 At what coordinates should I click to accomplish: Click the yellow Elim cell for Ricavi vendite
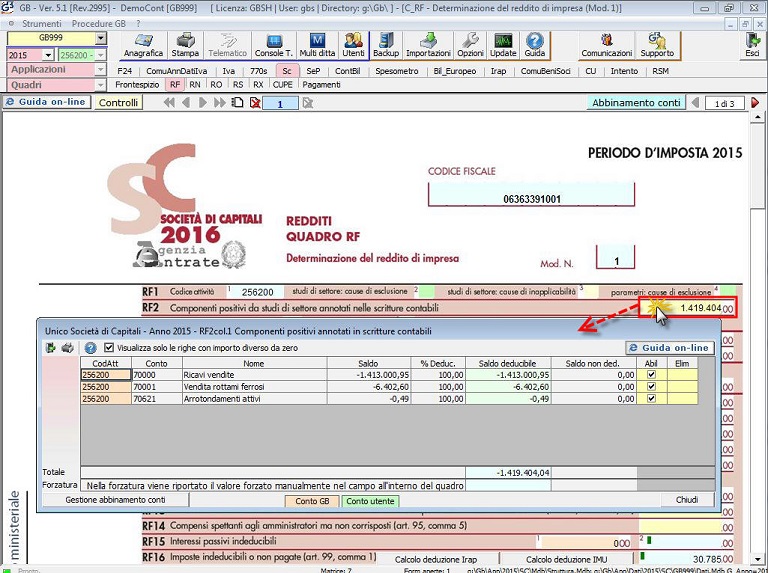coord(682,375)
